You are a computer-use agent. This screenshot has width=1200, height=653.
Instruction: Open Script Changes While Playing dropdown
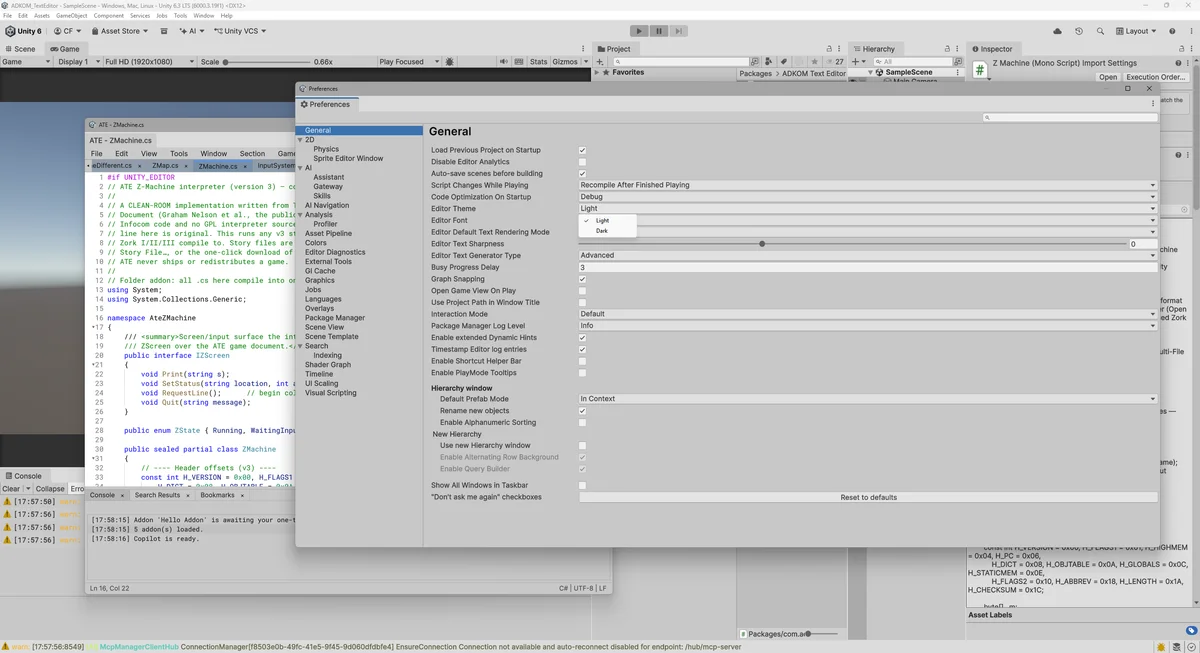pos(868,185)
